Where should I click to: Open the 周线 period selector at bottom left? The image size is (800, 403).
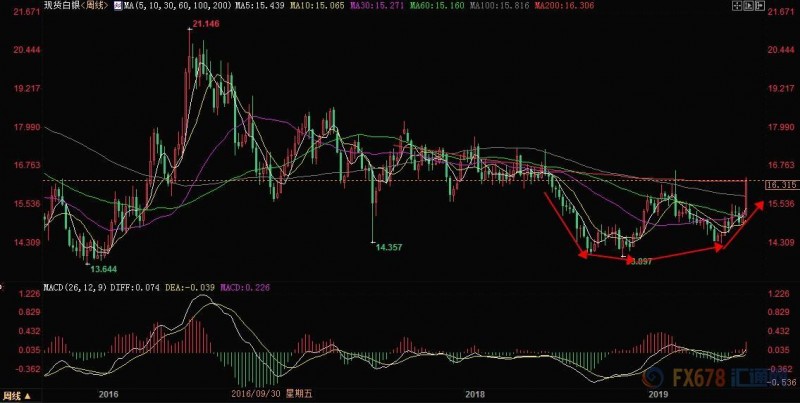click(x=16, y=396)
